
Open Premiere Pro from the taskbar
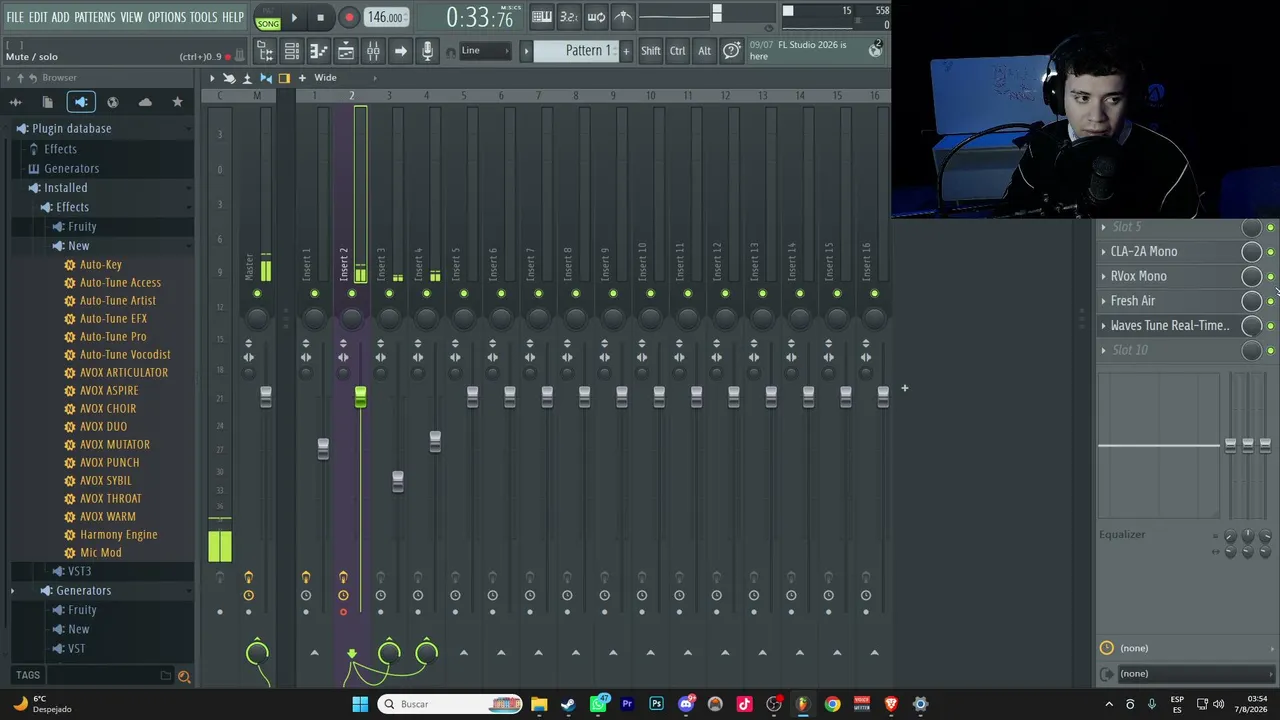click(627, 704)
